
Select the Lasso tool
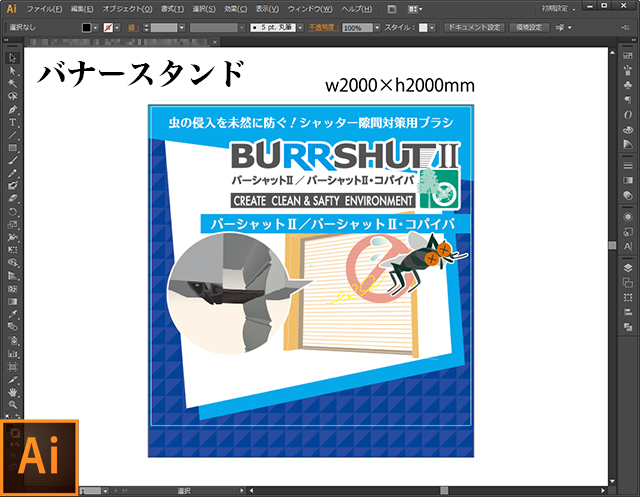pyautogui.click(x=12, y=96)
